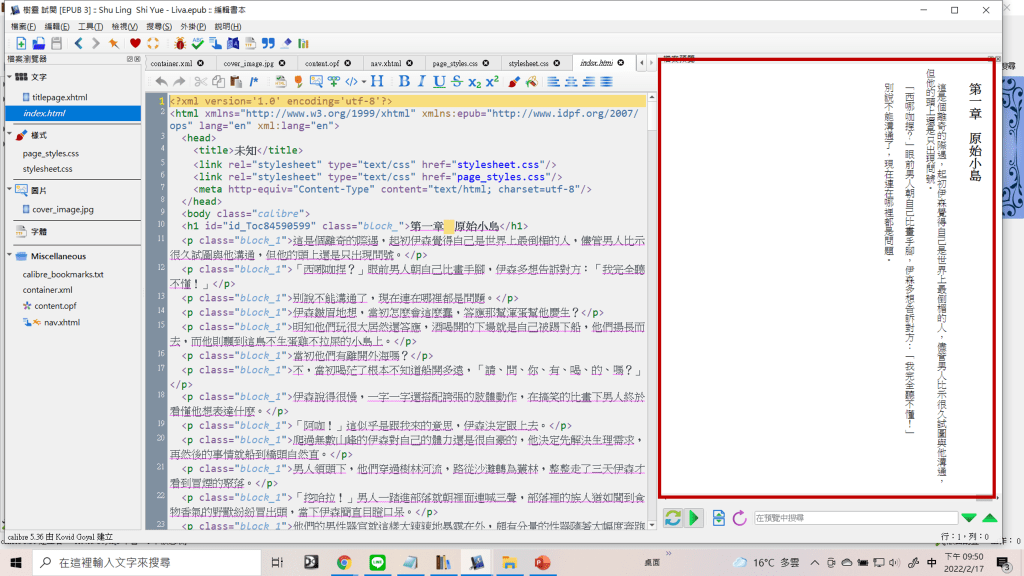
Task: Select titlepage.xhtml in the file browser
Action: (x=60, y=97)
